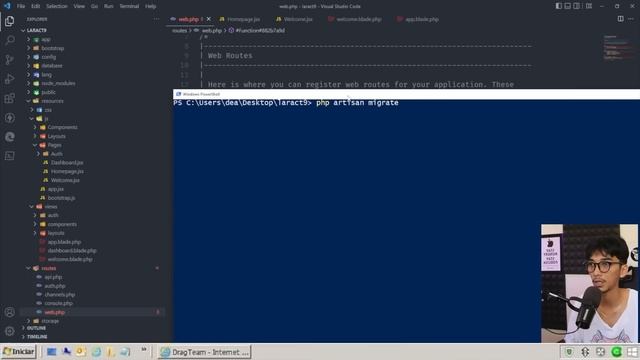The image size is (640, 360).
Task: Open DragTeam - Internet taskbar button
Action: click(x=204, y=352)
